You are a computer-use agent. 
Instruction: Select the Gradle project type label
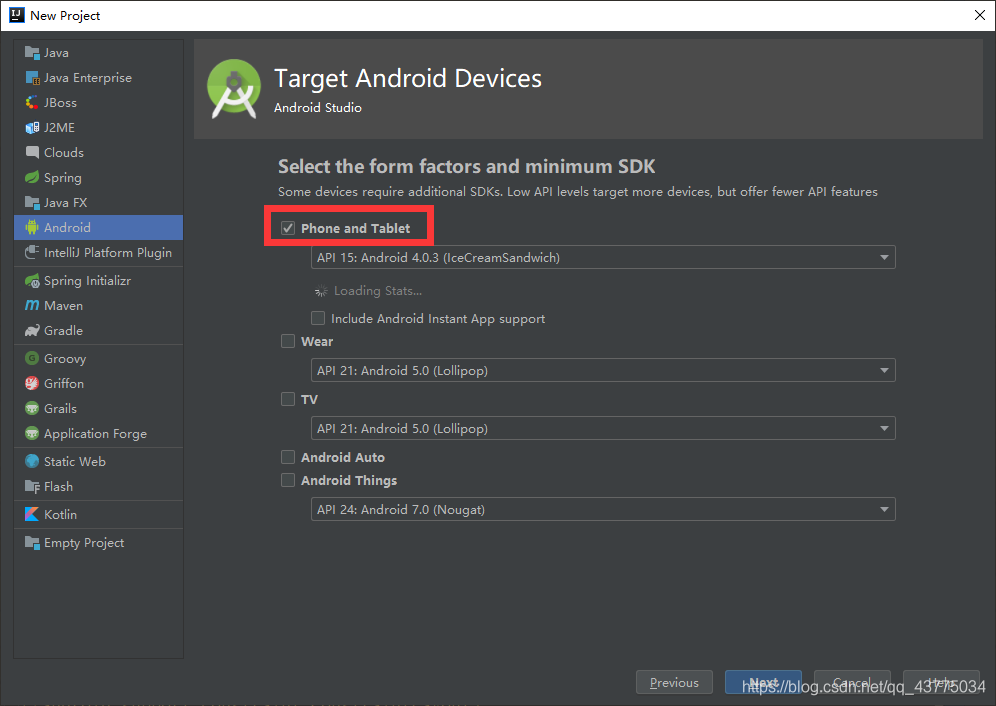coord(64,330)
